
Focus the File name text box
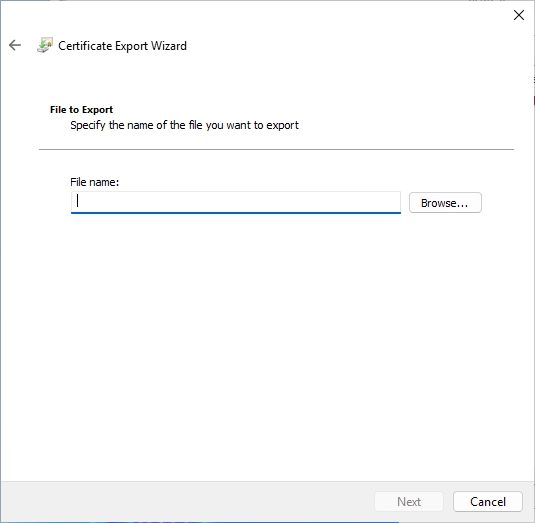point(236,202)
